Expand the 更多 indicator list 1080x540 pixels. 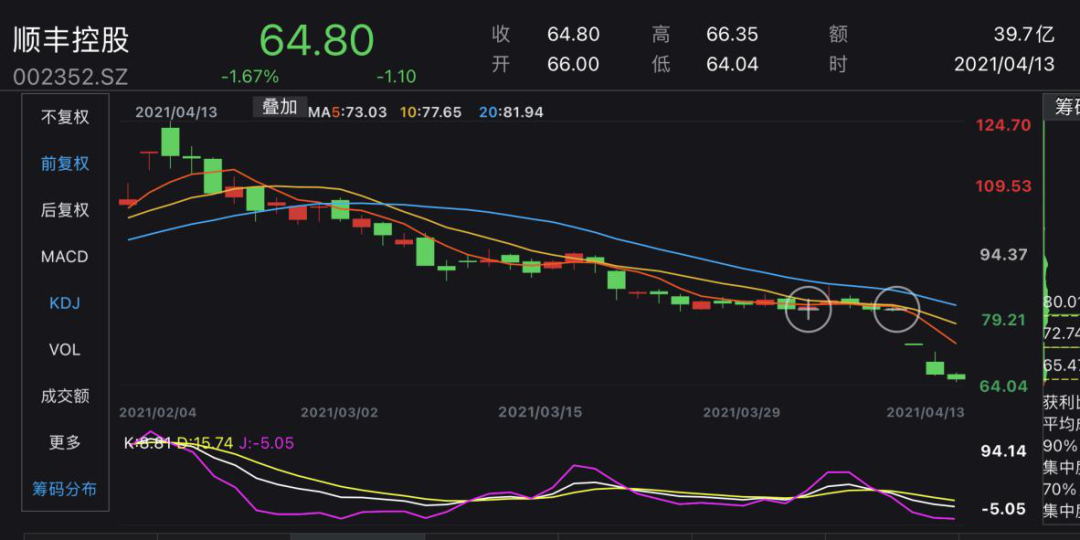pyautogui.click(x=65, y=442)
